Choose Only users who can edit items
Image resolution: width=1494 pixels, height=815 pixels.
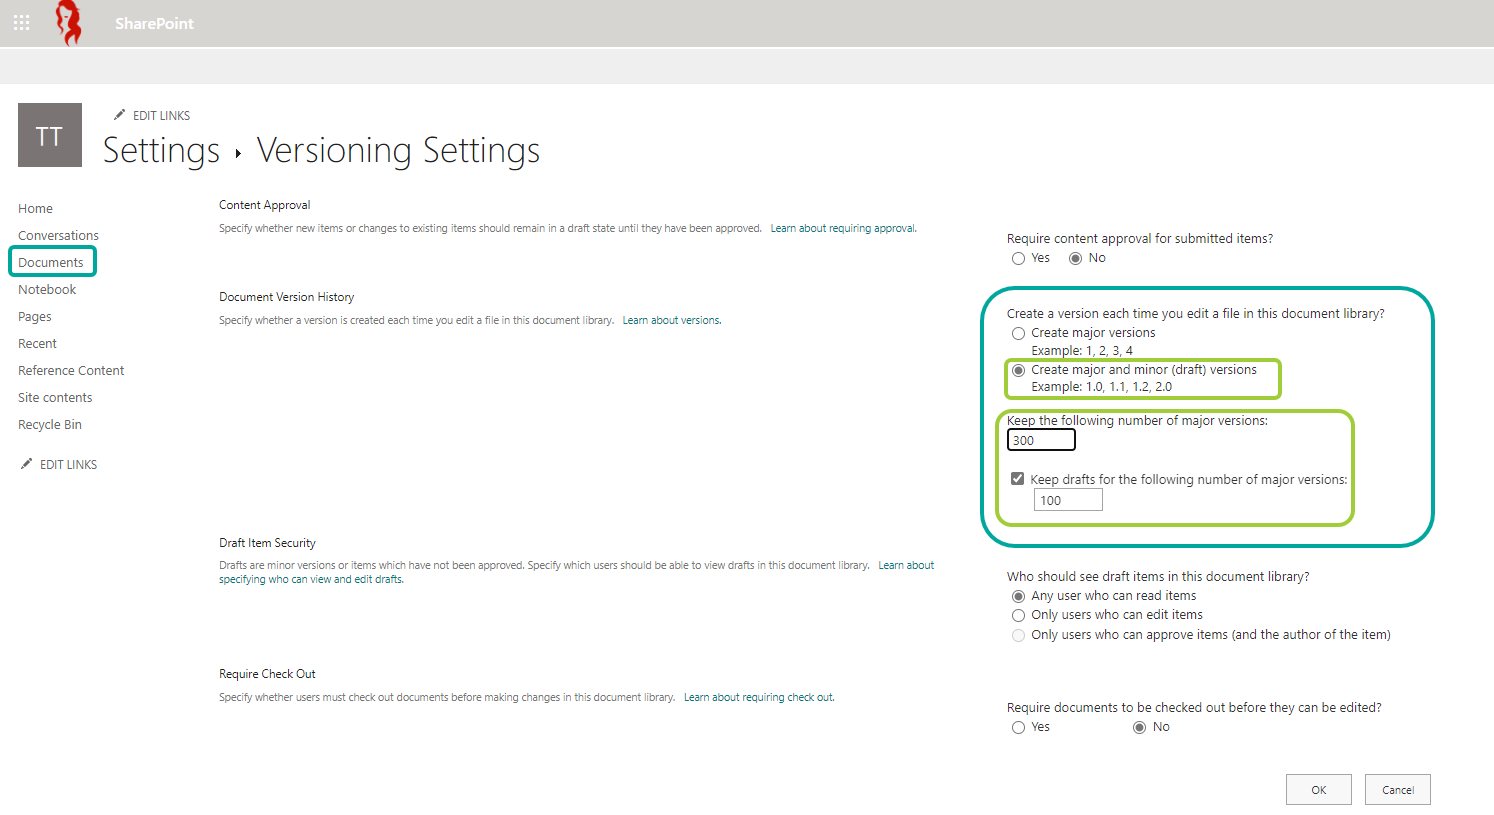(1018, 615)
